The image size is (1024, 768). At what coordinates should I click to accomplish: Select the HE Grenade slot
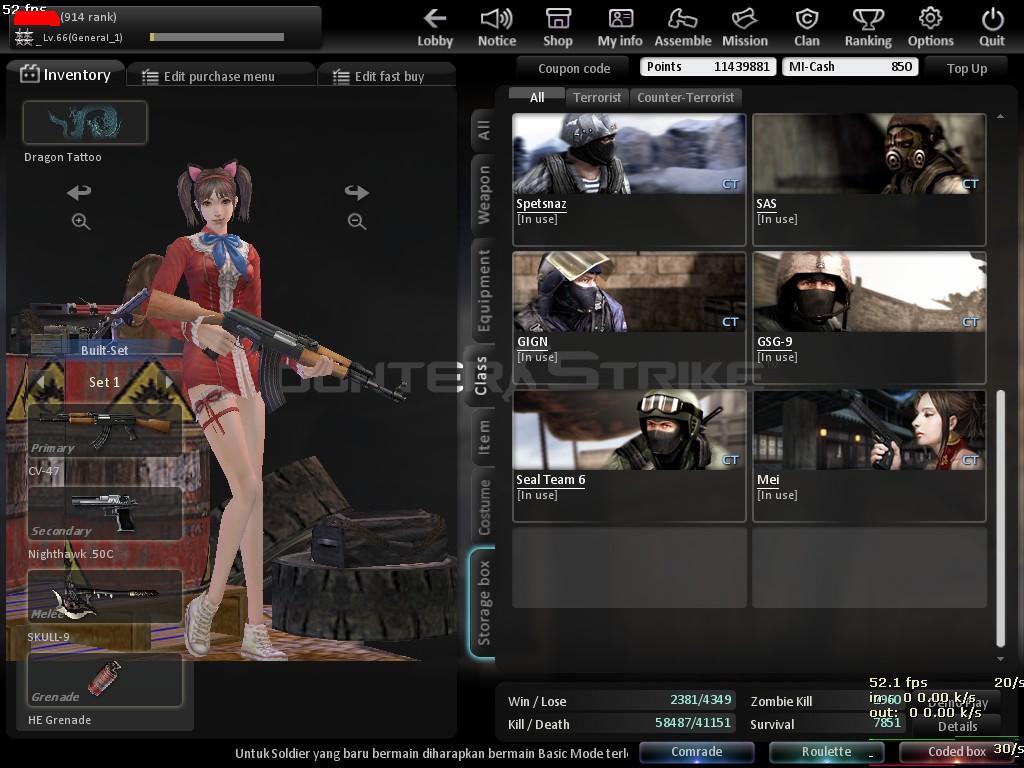pyautogui.click(x=104, y=680)
